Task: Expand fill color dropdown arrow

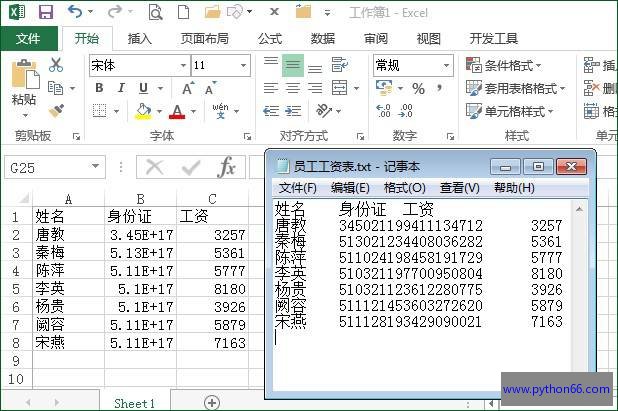Action: [x=159, y=112]
